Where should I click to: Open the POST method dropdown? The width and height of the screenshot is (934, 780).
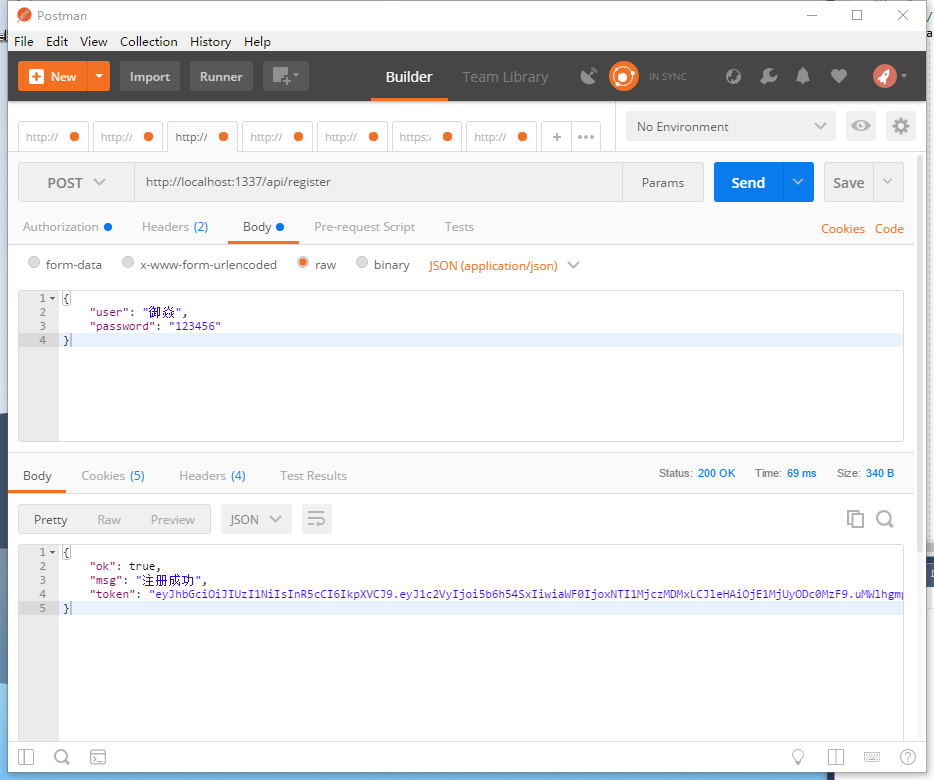pos(76,182)
